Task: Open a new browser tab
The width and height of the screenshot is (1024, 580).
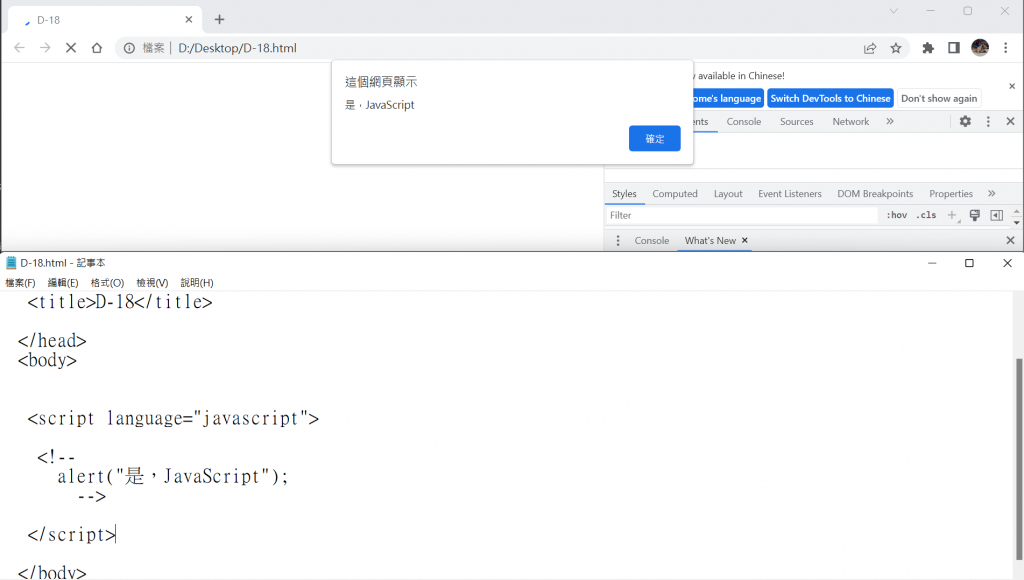Action: (219, 20)
